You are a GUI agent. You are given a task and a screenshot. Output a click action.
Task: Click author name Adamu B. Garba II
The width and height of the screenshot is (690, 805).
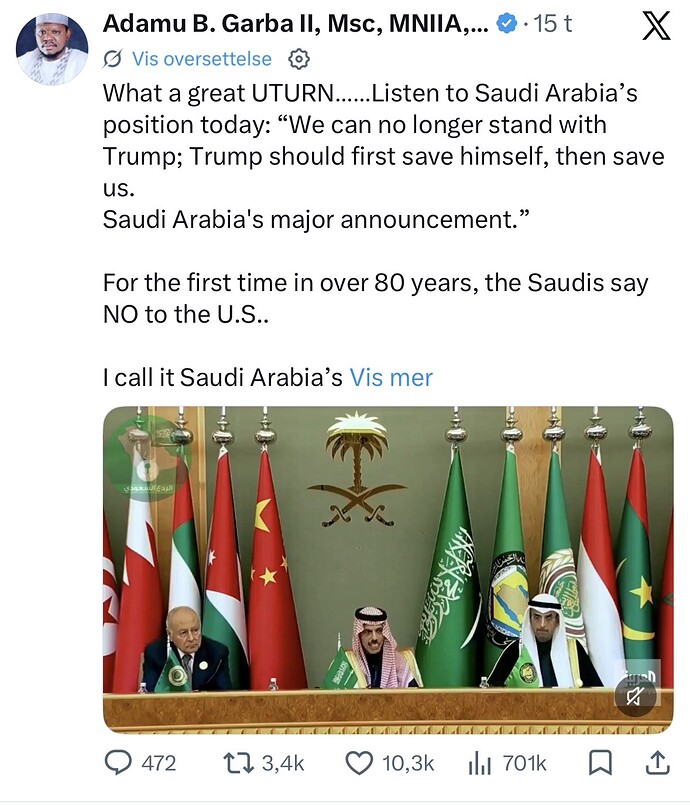[296, 24]
